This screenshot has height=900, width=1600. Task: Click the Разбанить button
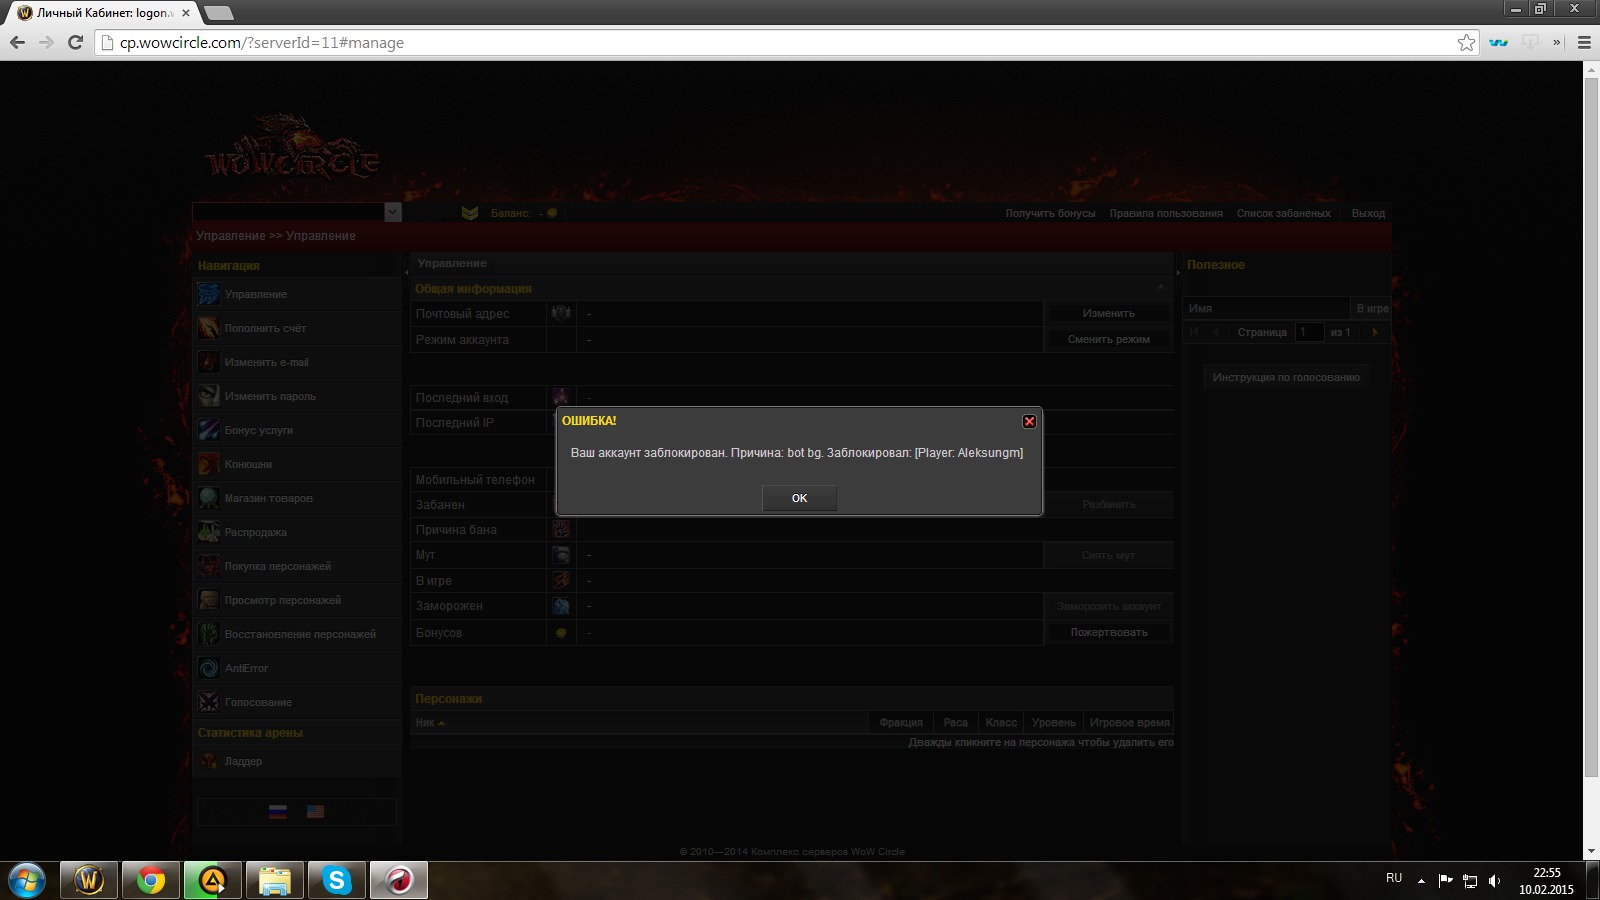(1108, 504)
